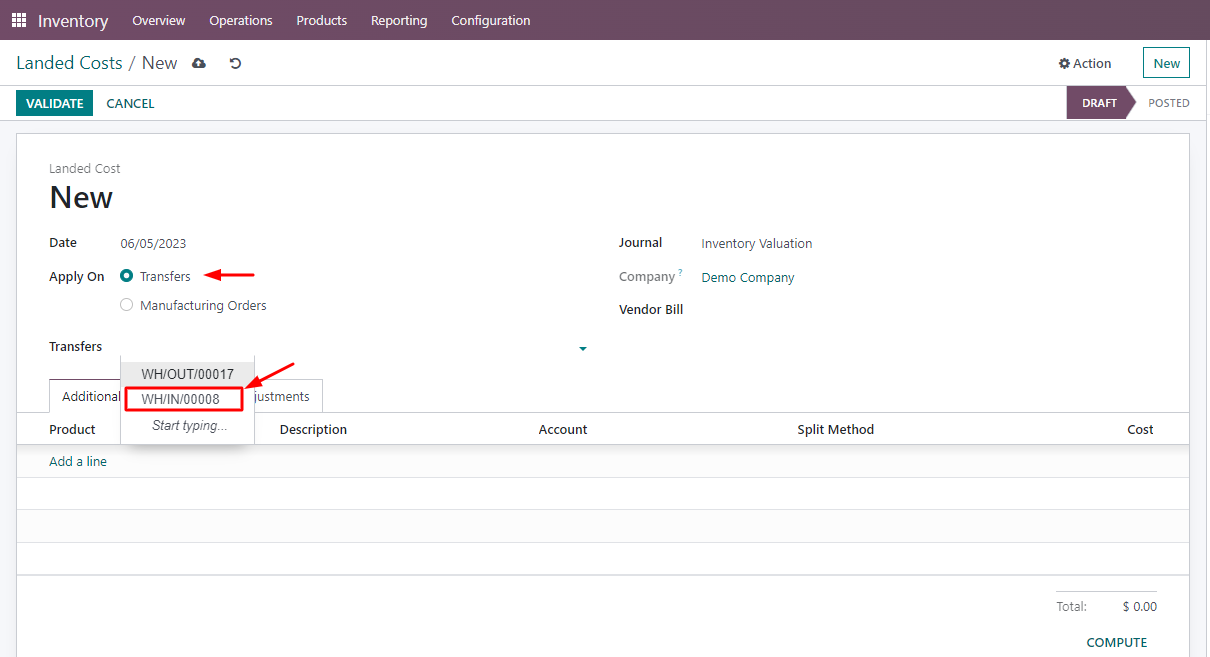
Task: Open the Reporting menu
Action: click(x=399, y=20)
